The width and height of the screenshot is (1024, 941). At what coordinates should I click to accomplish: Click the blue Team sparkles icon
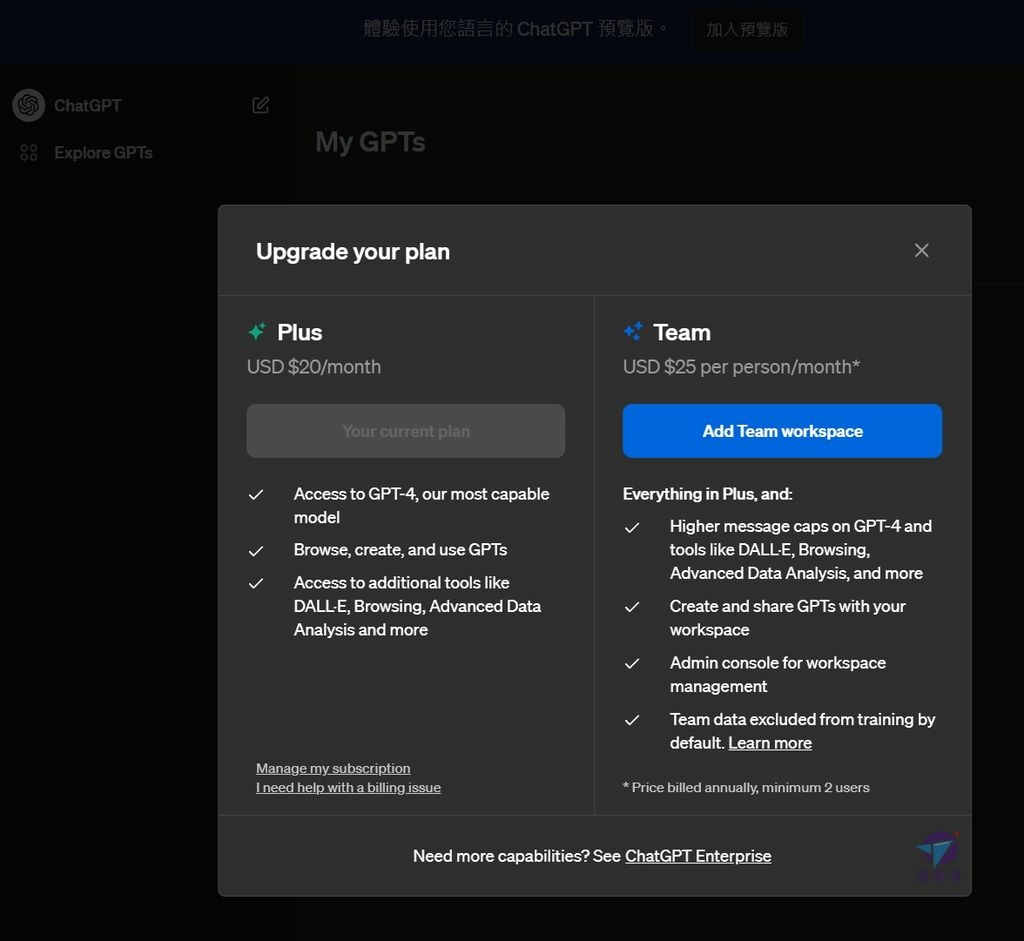(633, 331)
